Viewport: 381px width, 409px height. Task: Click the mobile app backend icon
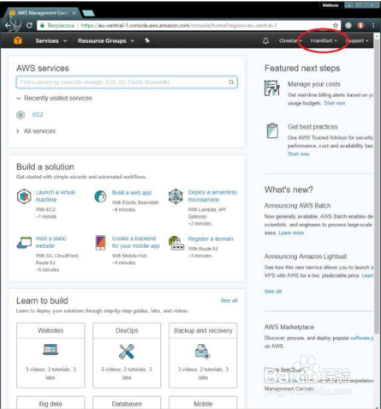(x=100, y=243)
